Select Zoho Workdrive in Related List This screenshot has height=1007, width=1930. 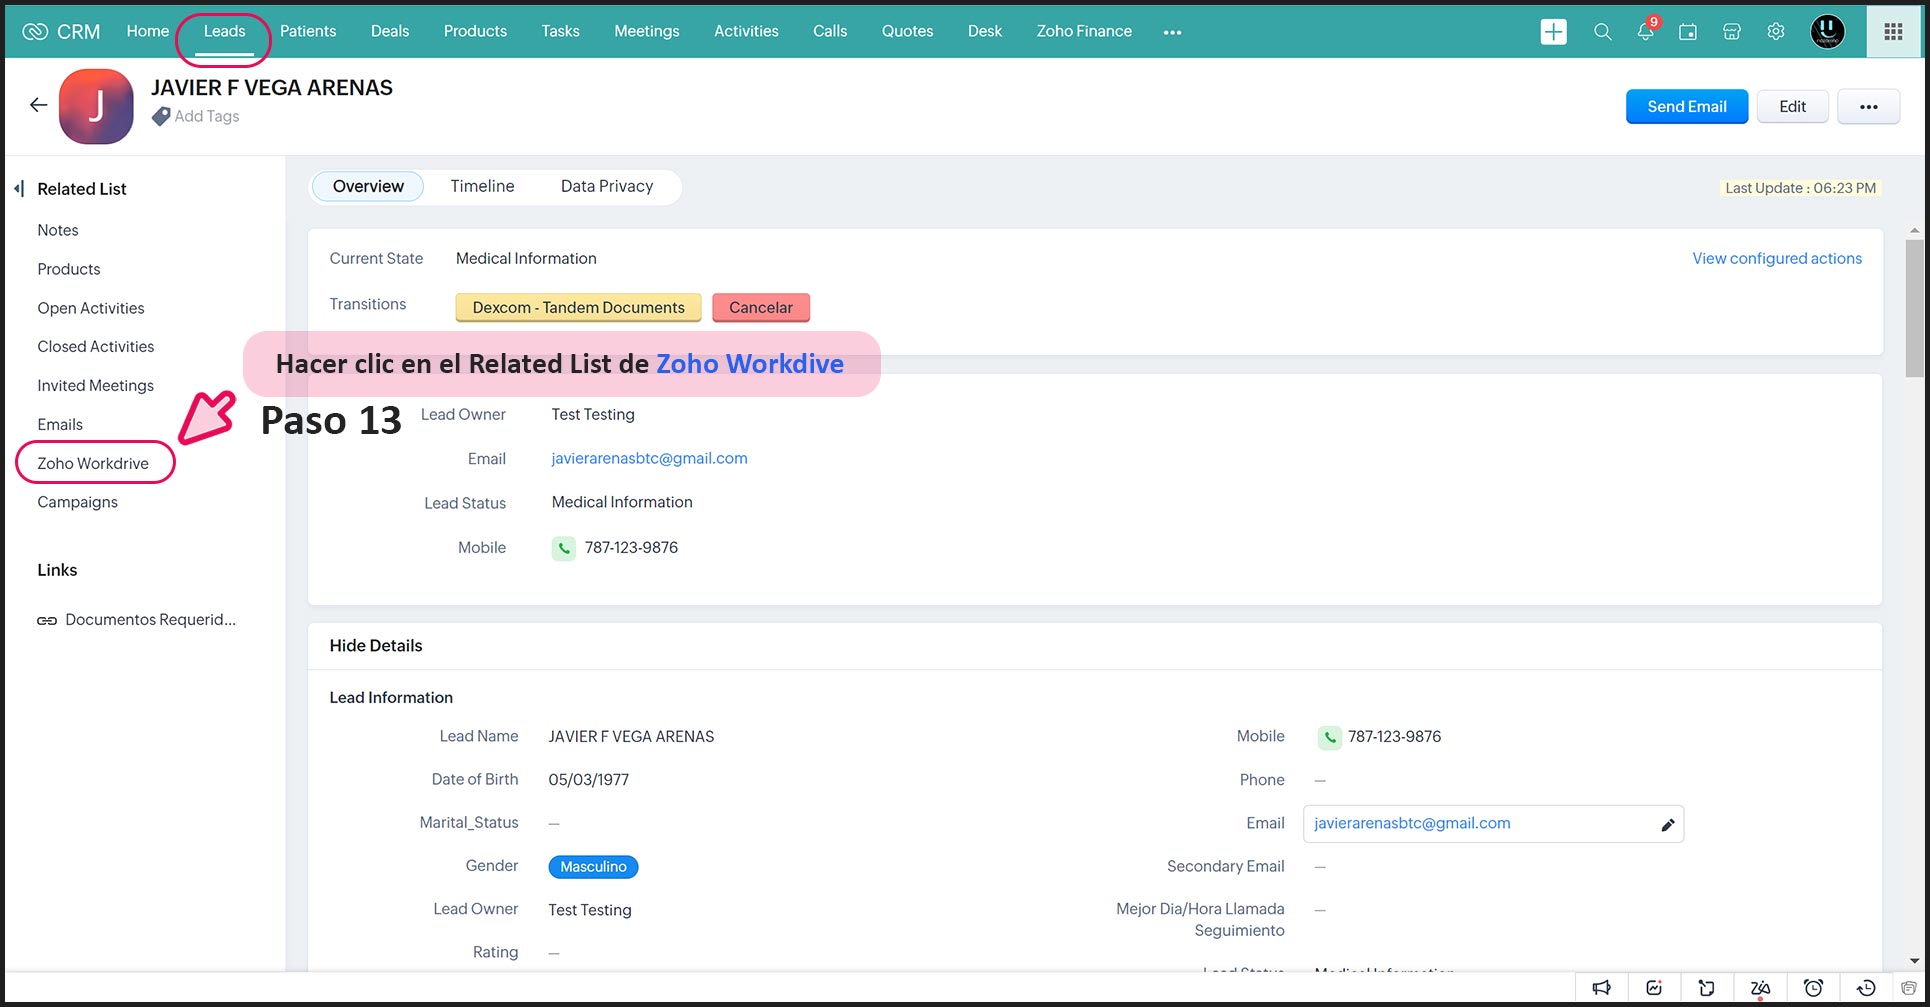[93, 464]
